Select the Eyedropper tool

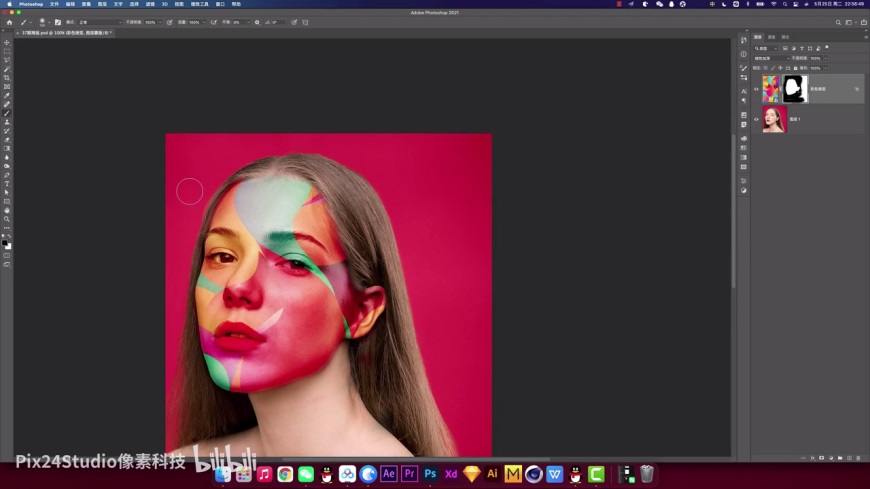[x=7, y=95]
